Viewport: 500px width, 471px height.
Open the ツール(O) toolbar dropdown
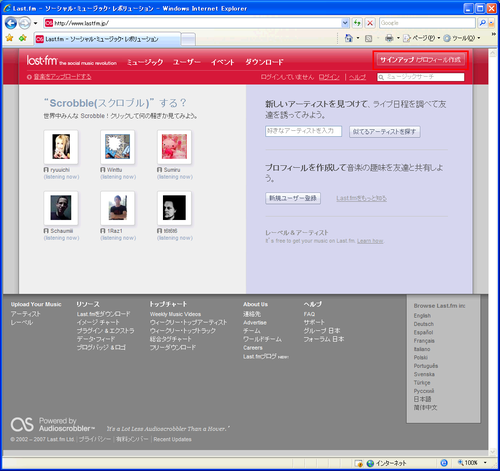pos(462,38)
